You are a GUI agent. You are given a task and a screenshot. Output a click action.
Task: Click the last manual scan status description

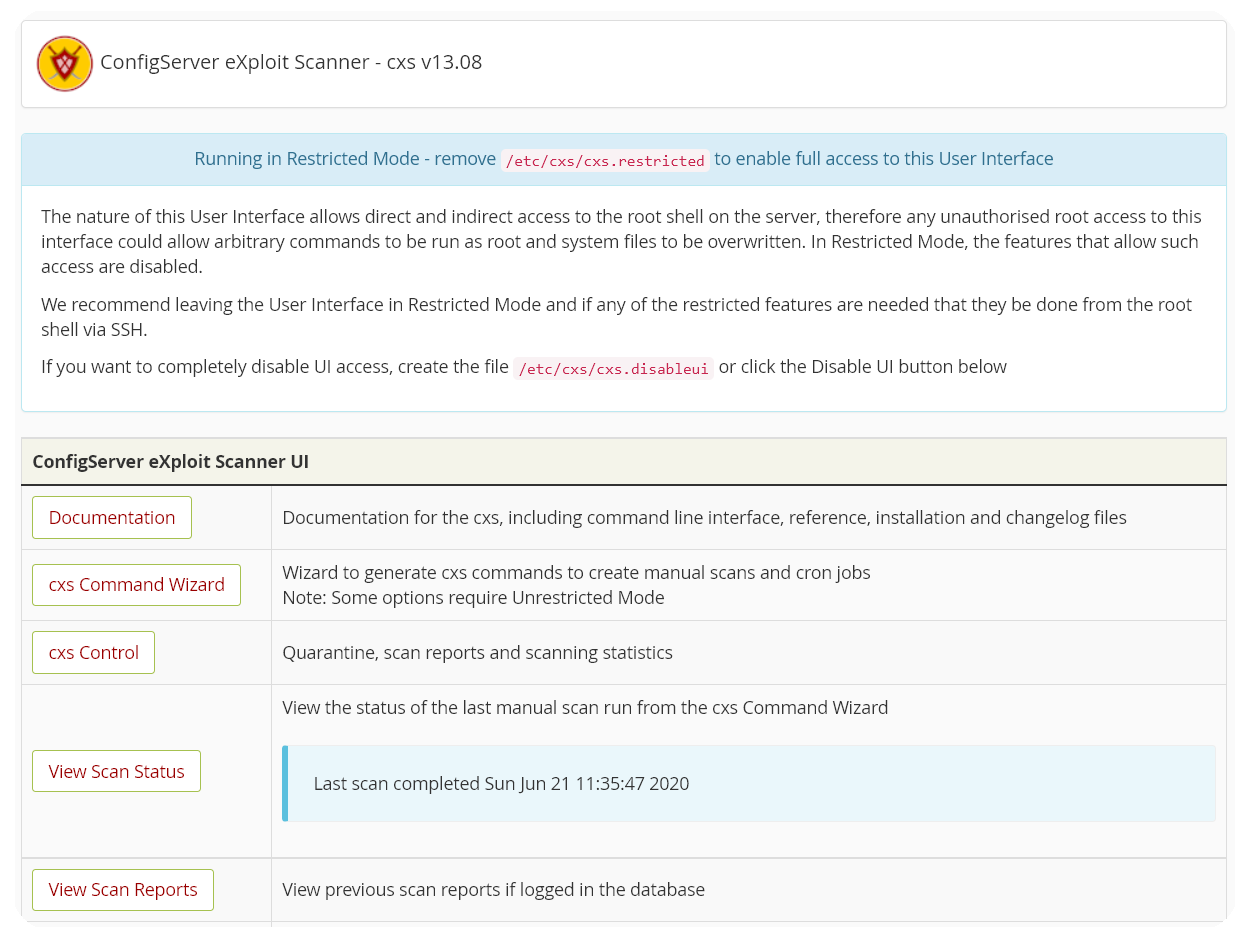(x=585, y=707)
